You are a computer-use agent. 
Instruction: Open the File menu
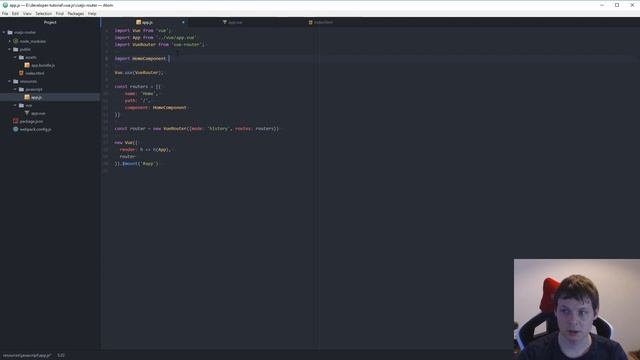click(x=5, y=13)
